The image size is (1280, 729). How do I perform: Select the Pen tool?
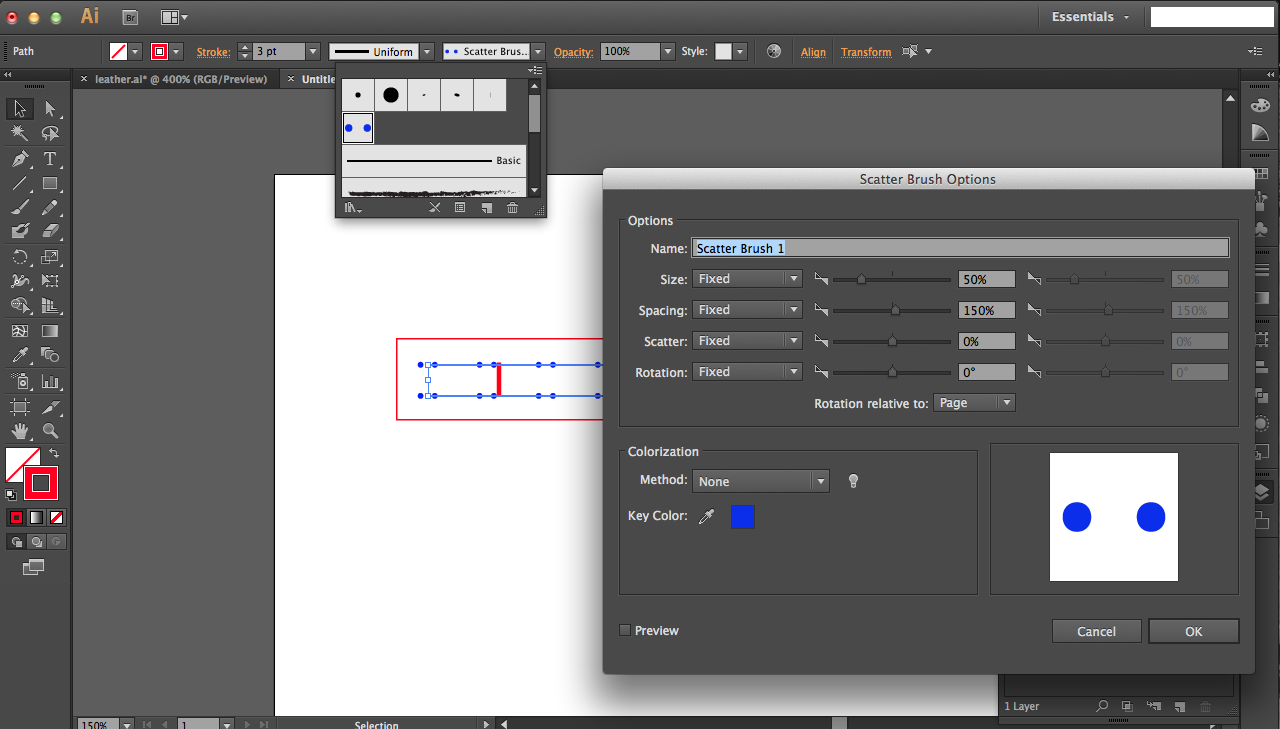20,159
